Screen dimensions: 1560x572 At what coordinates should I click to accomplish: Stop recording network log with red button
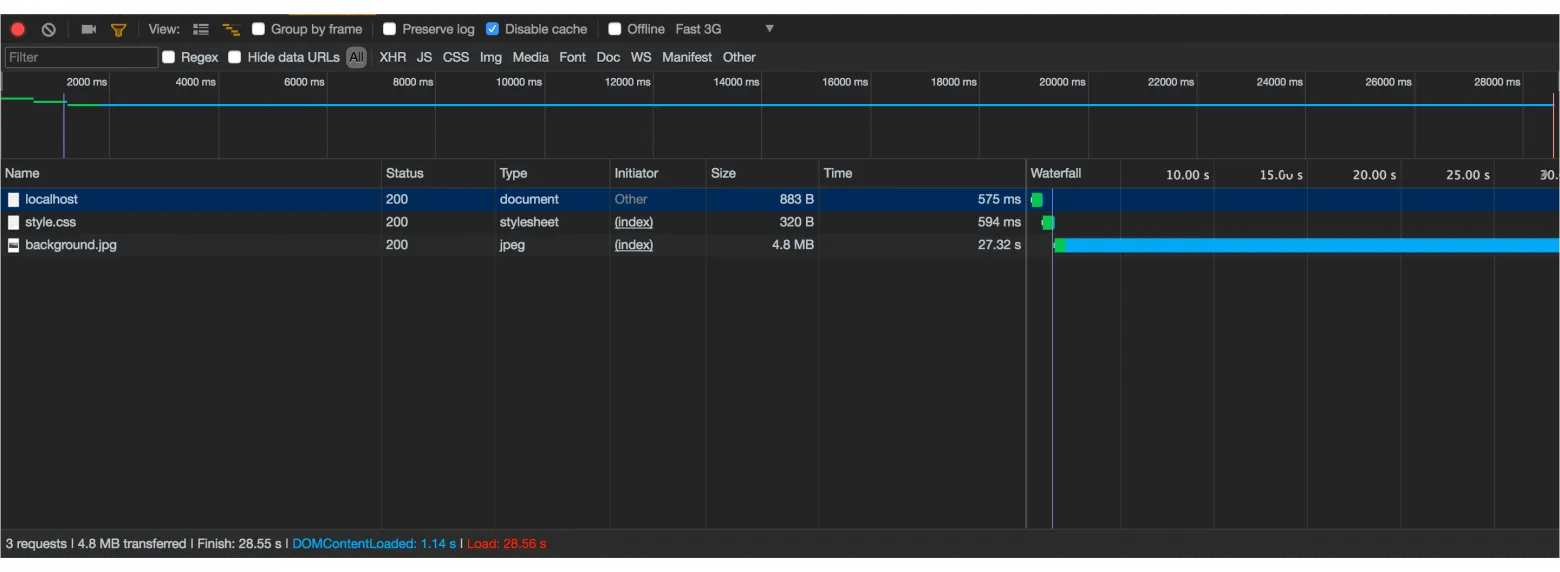17,29
